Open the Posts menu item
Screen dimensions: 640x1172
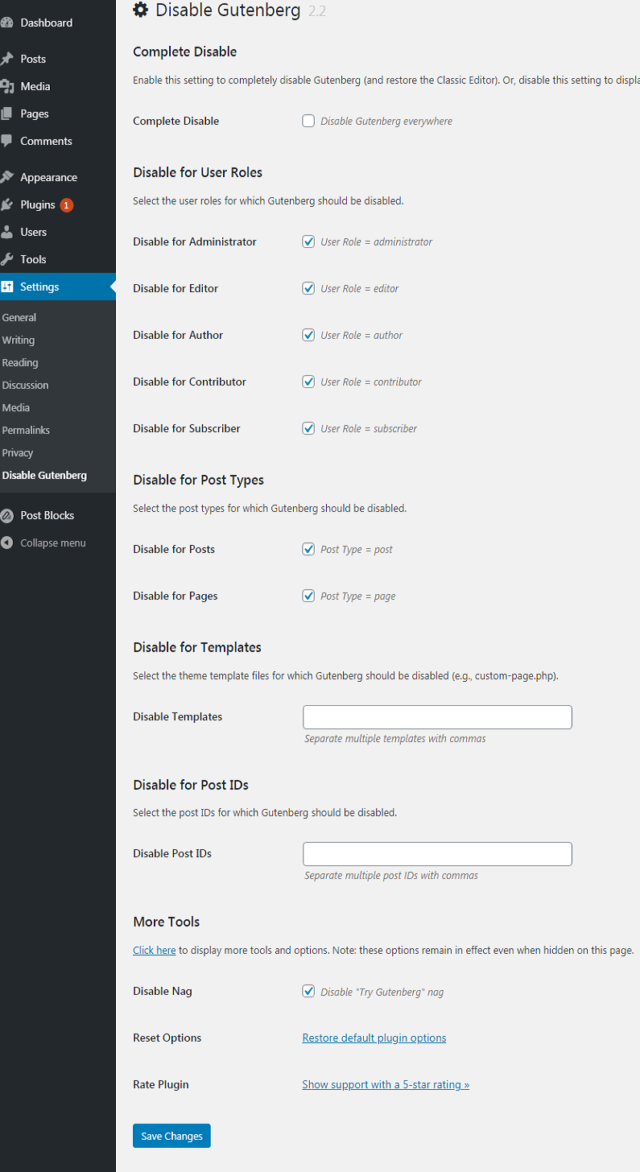click(x=58, y=59)
